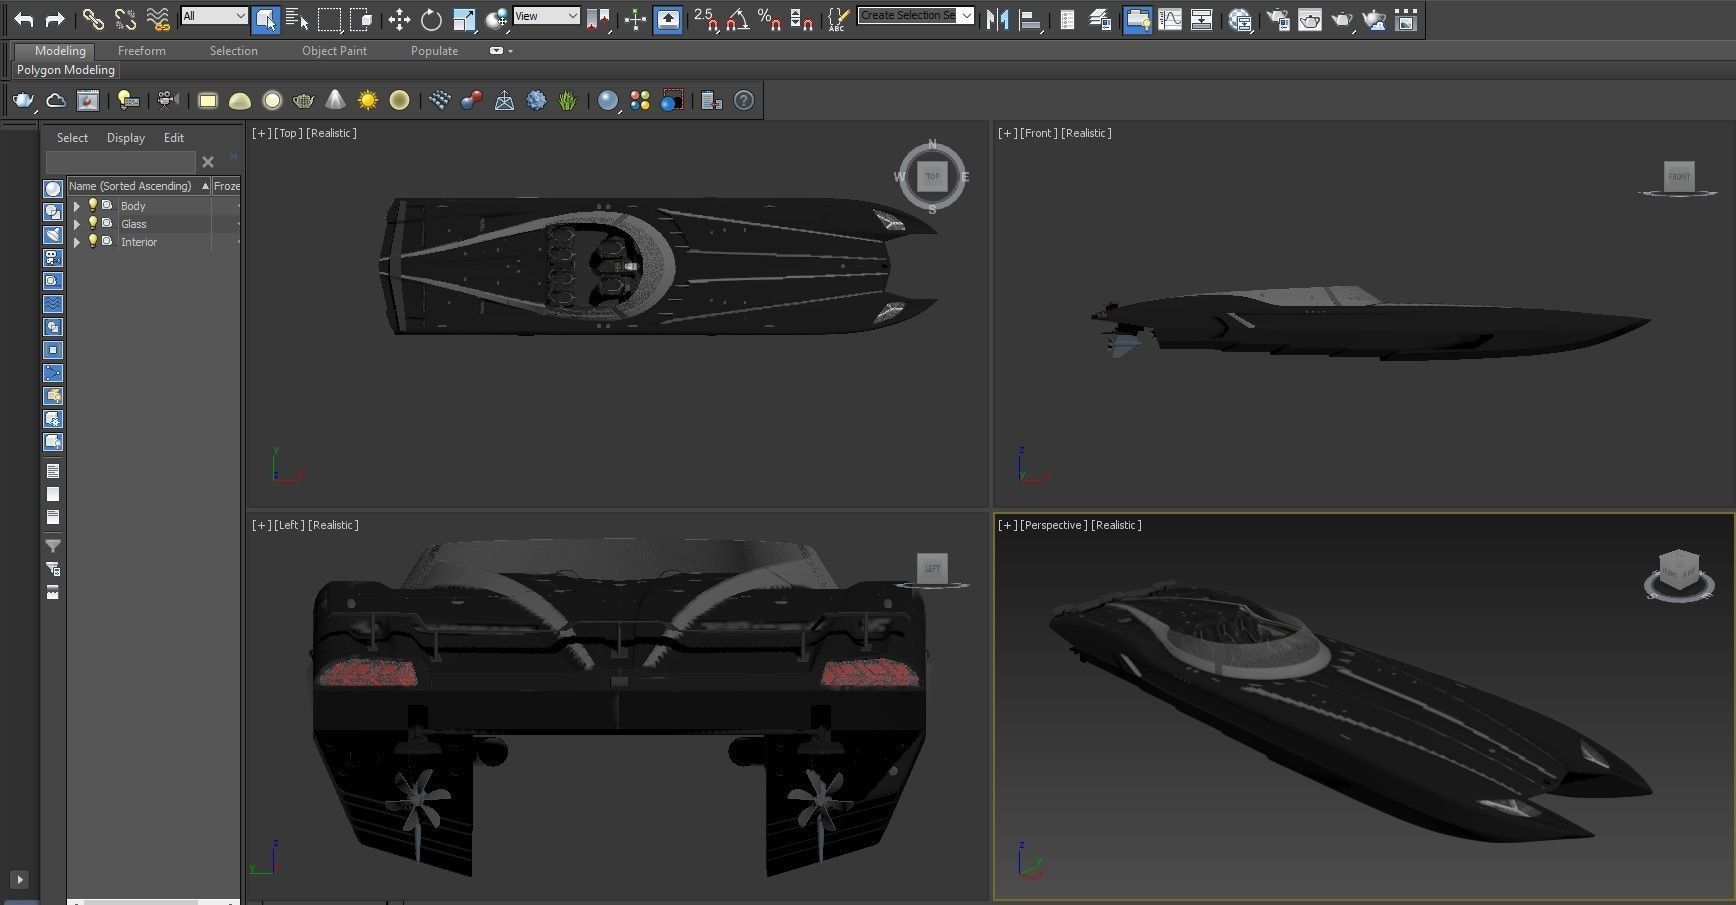This screenshot has height=905, width=1736.
Task: Activate the Select and Move tool
Action: tap(399, 19)
